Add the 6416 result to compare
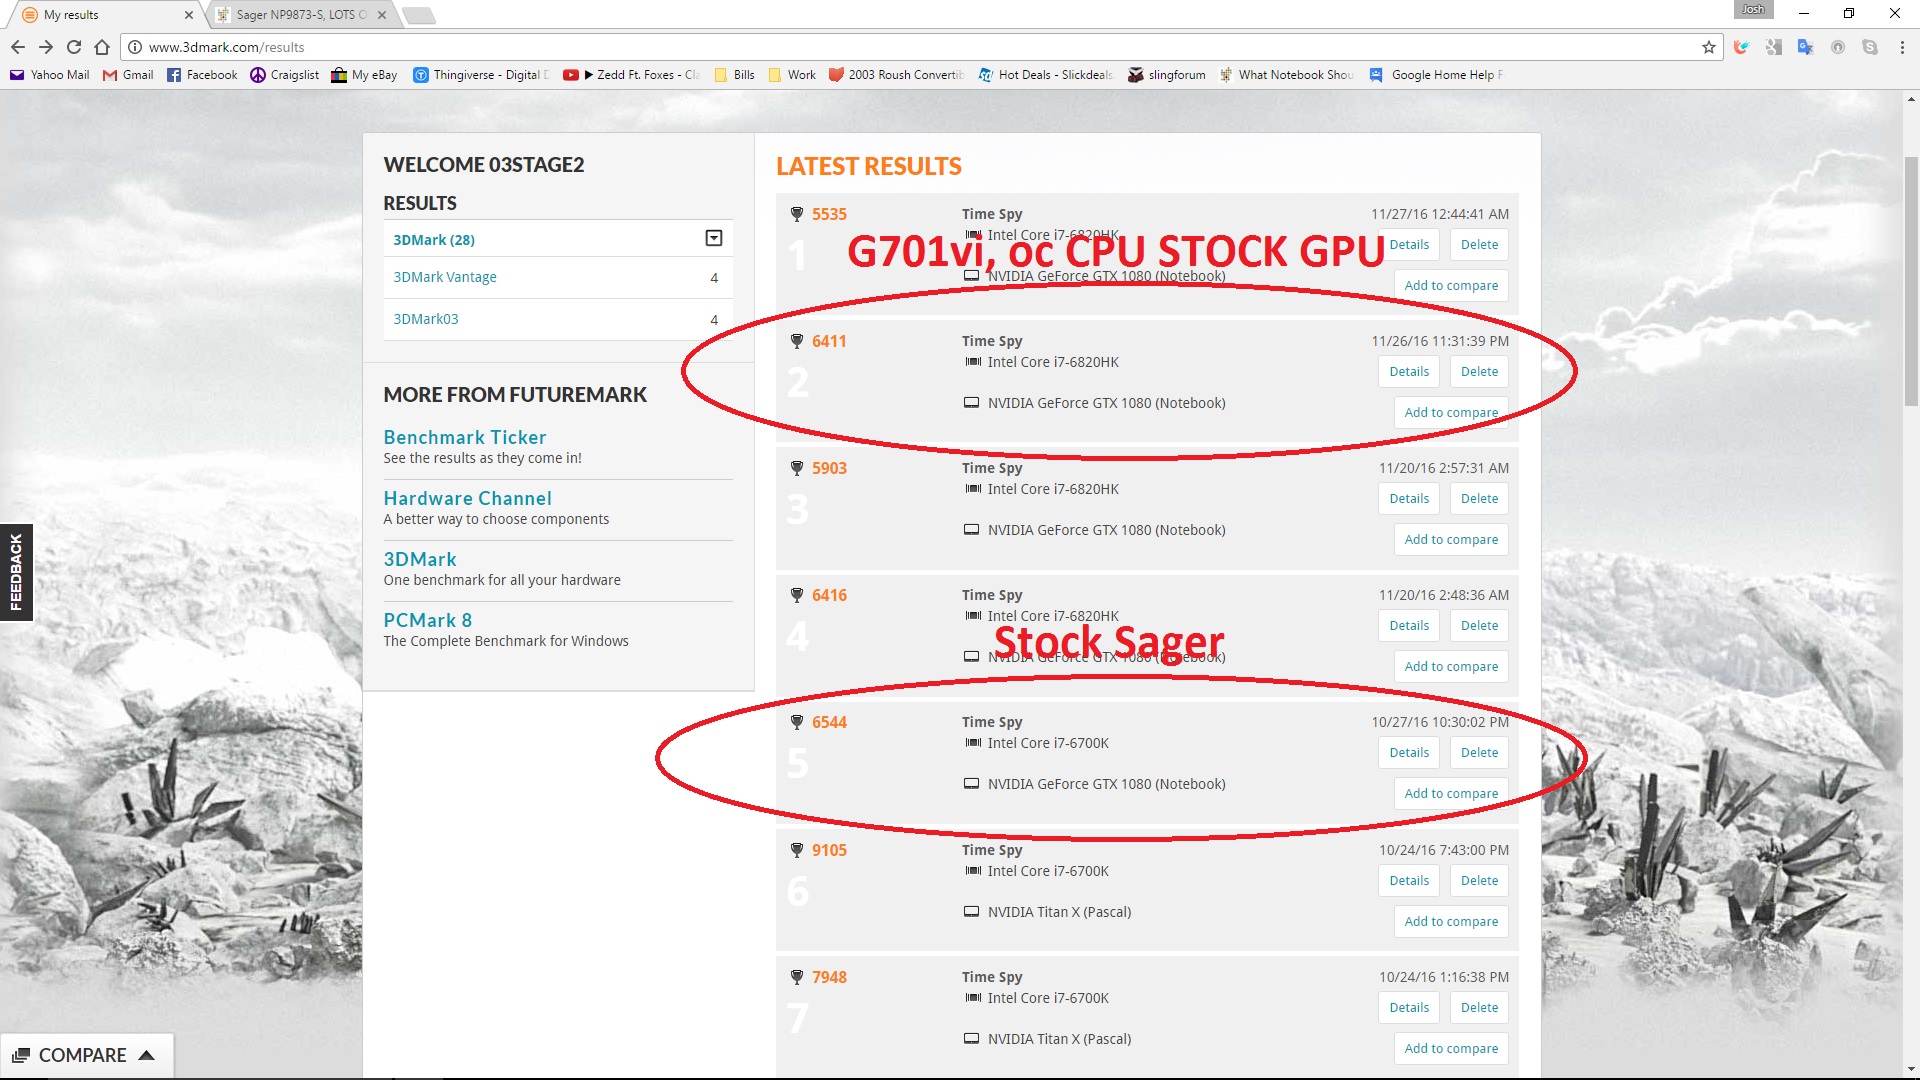Image resolution: width=1920 pixels, height=1080 pixels. (1451, 667)
